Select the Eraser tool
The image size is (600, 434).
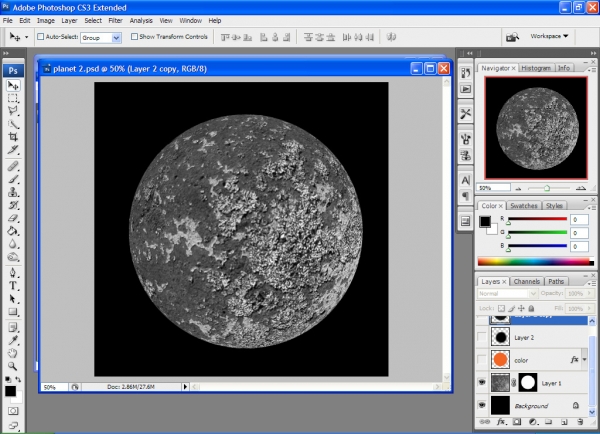click(13, 218)
